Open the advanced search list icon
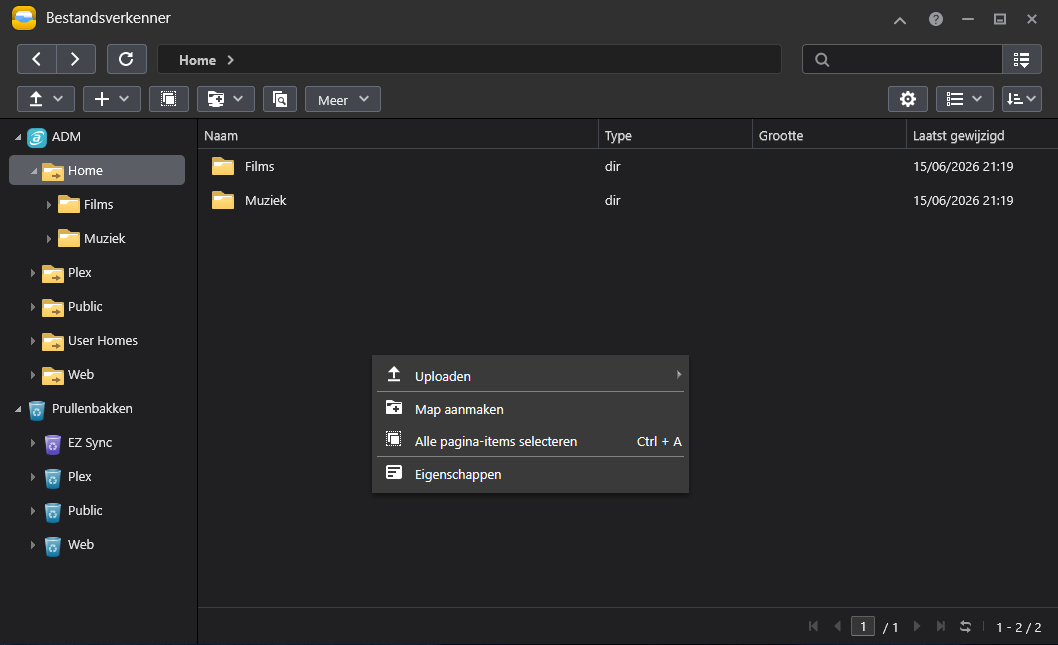Screen dimensions: 1058x645 (1022, 59)
